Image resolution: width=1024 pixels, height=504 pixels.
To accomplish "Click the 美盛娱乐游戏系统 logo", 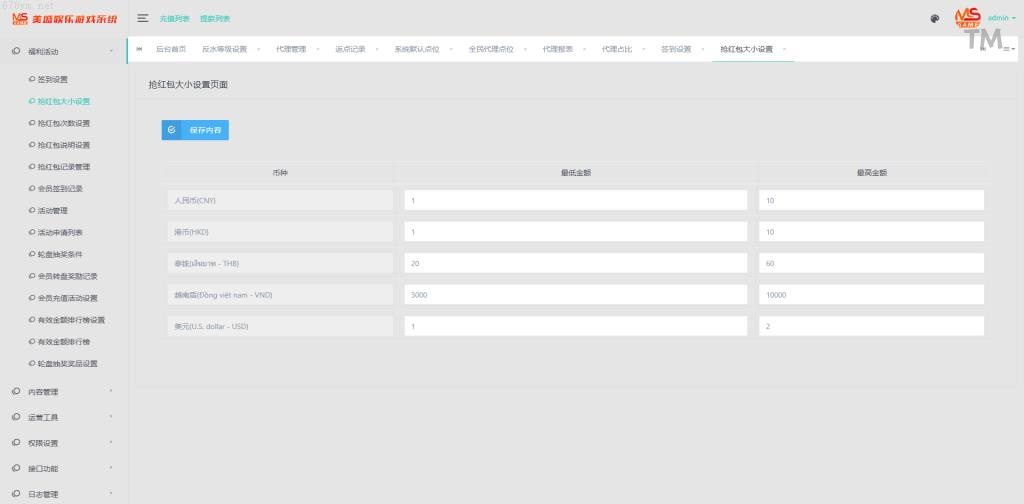I will tap(64, 18).
